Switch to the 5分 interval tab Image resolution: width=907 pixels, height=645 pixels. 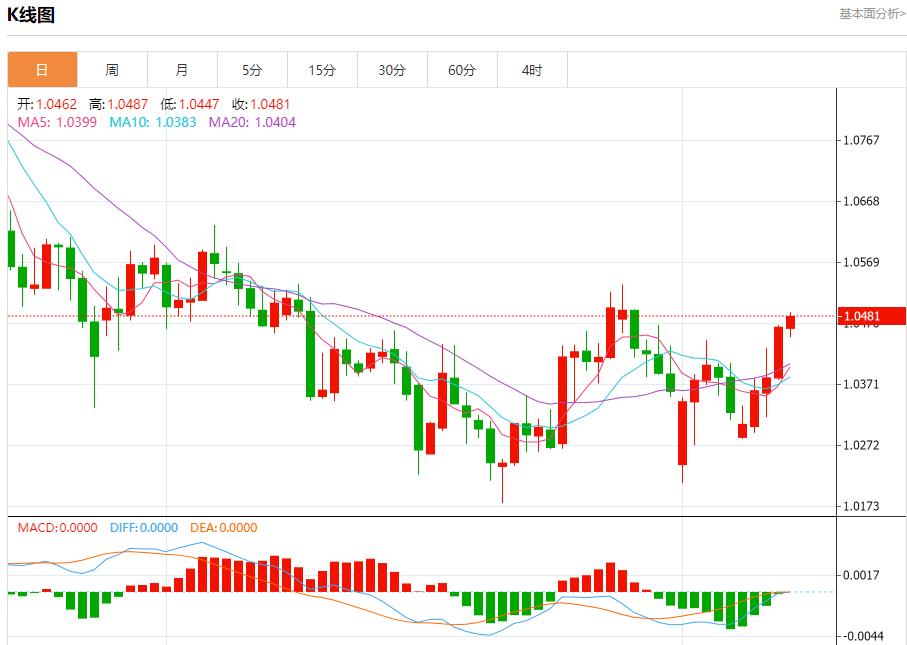pyautogui.click(x=252, y=70)
